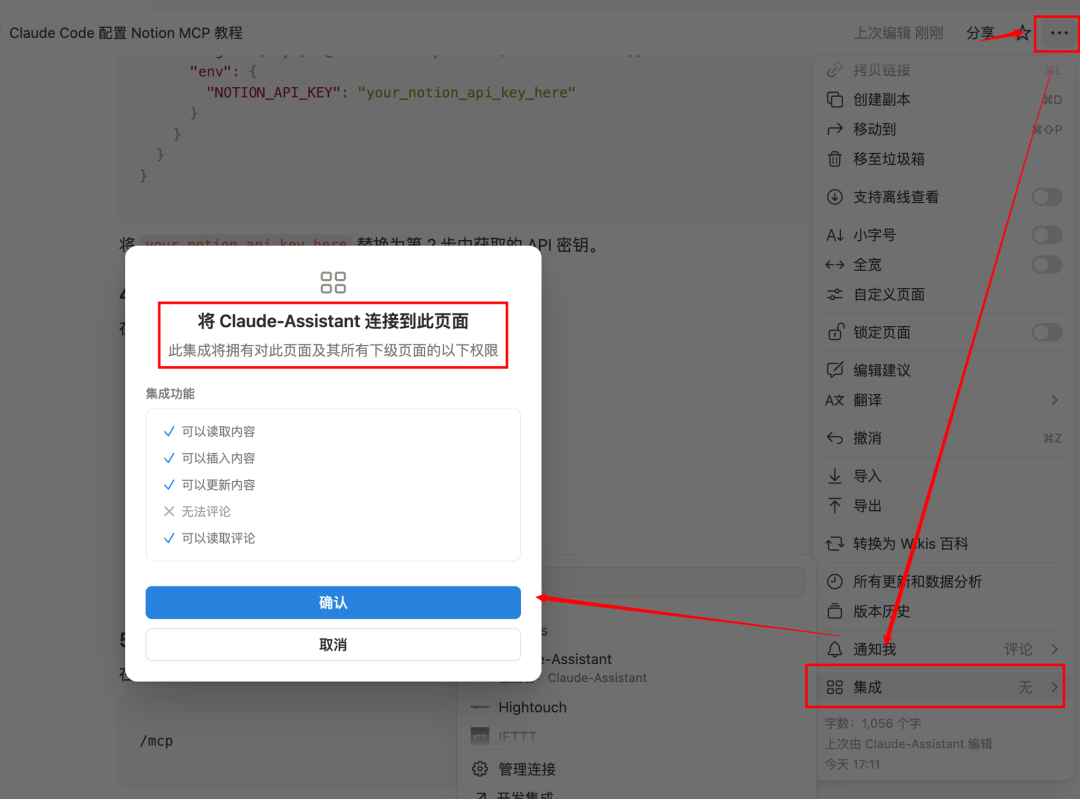Click the 上次编辑 刚刚 timestamp
1080x799 pixels.
pos(898,33)
